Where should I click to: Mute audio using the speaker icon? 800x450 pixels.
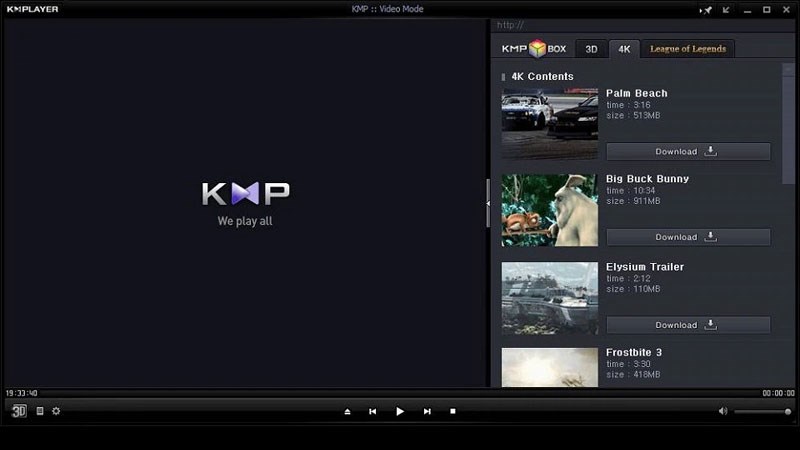pos(723,411)
